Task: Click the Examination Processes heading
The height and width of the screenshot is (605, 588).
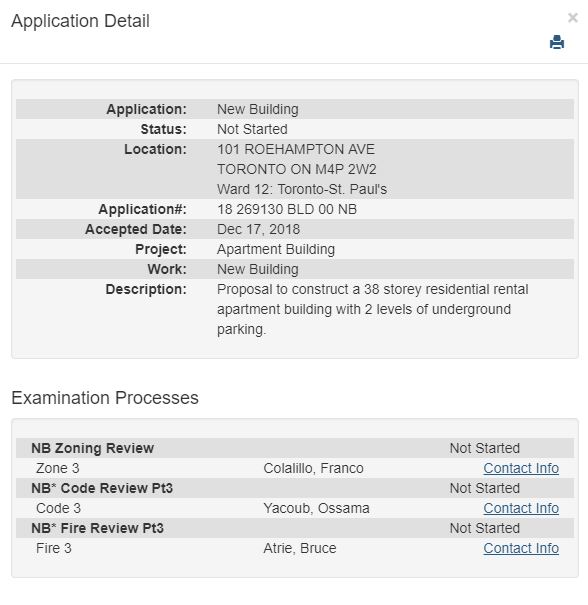Action: pyautogui.click(x=105, y=398)
